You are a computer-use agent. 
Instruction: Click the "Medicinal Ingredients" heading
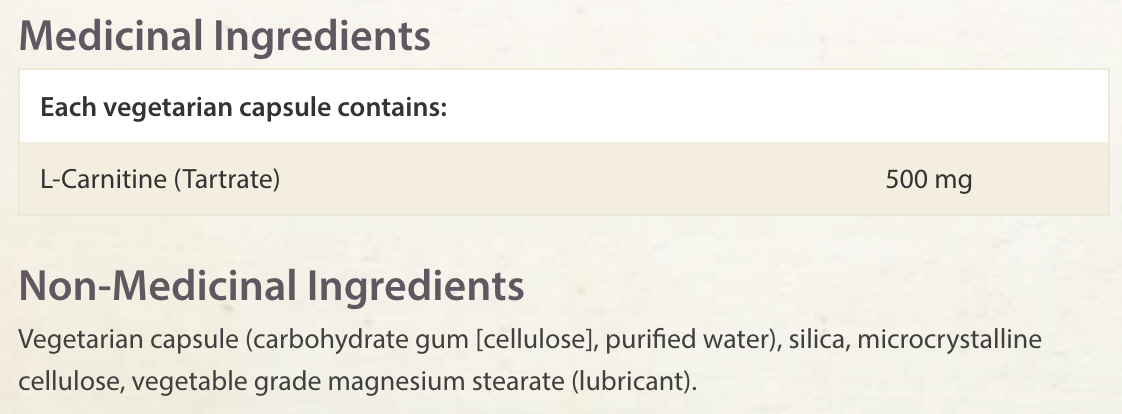225,37
